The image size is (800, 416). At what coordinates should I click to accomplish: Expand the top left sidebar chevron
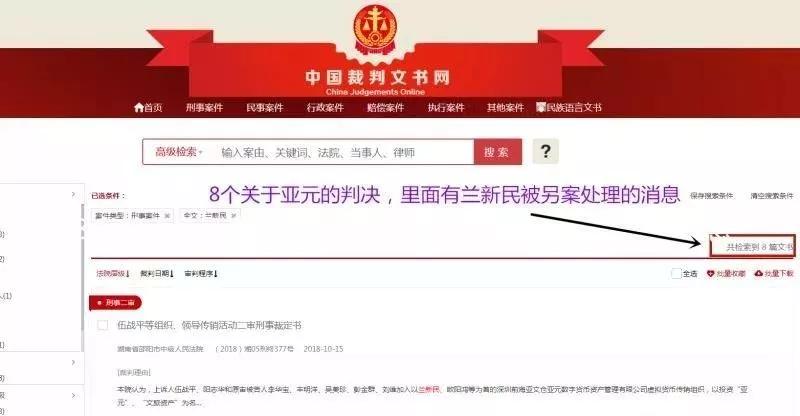73,194
